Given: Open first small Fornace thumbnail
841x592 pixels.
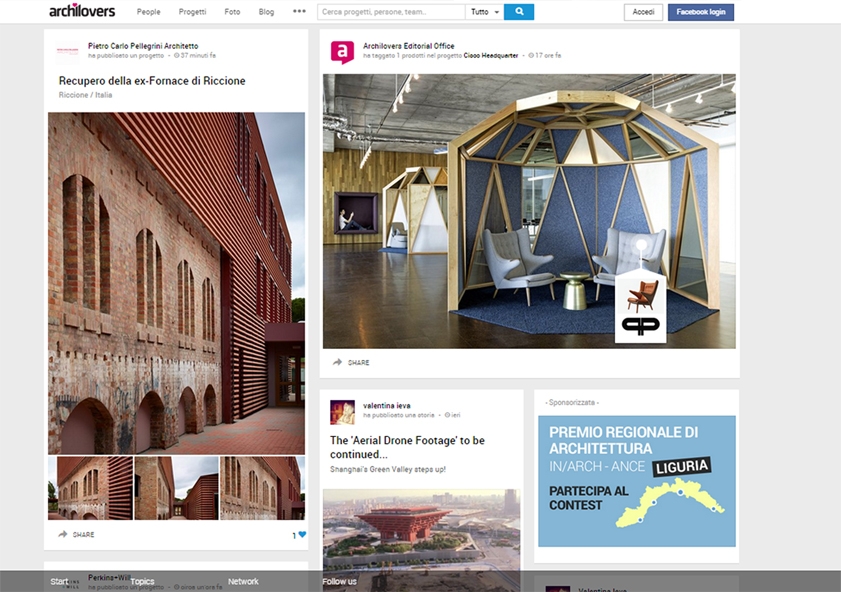Looking at the screenshot, I should [x=90, y=488].
